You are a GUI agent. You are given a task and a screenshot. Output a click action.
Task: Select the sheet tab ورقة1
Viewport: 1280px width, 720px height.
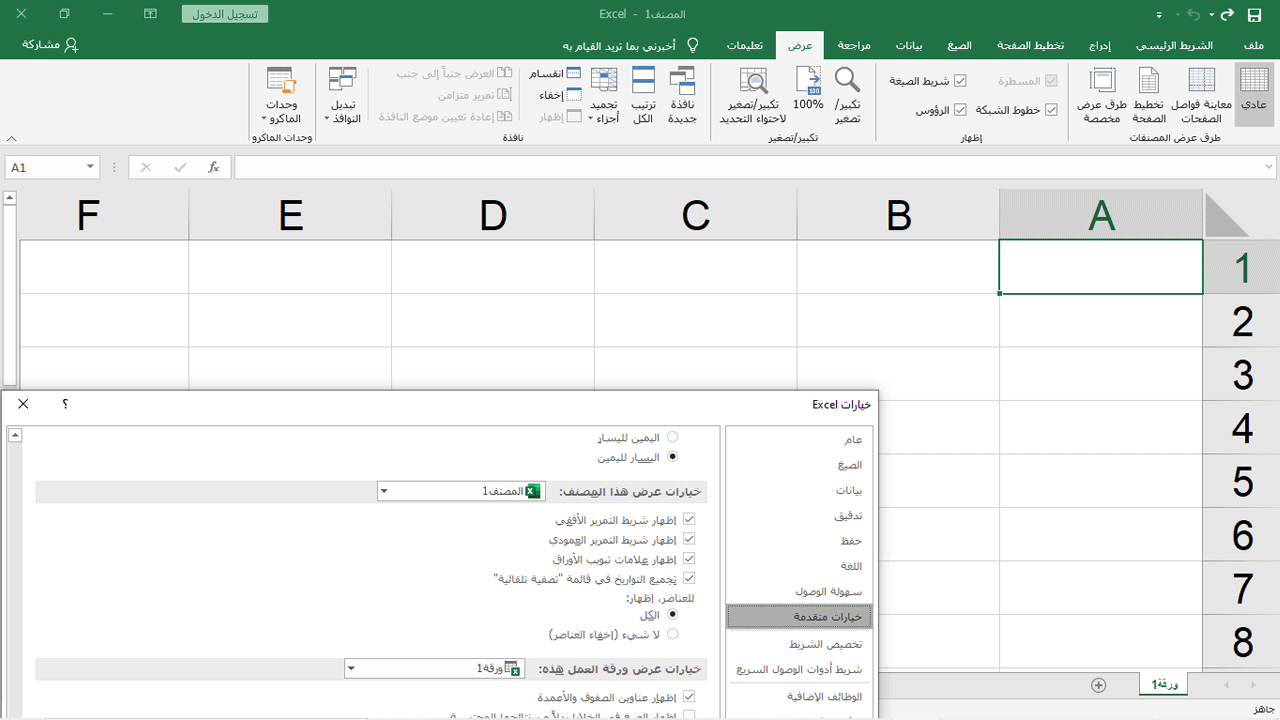(1165, 684)
